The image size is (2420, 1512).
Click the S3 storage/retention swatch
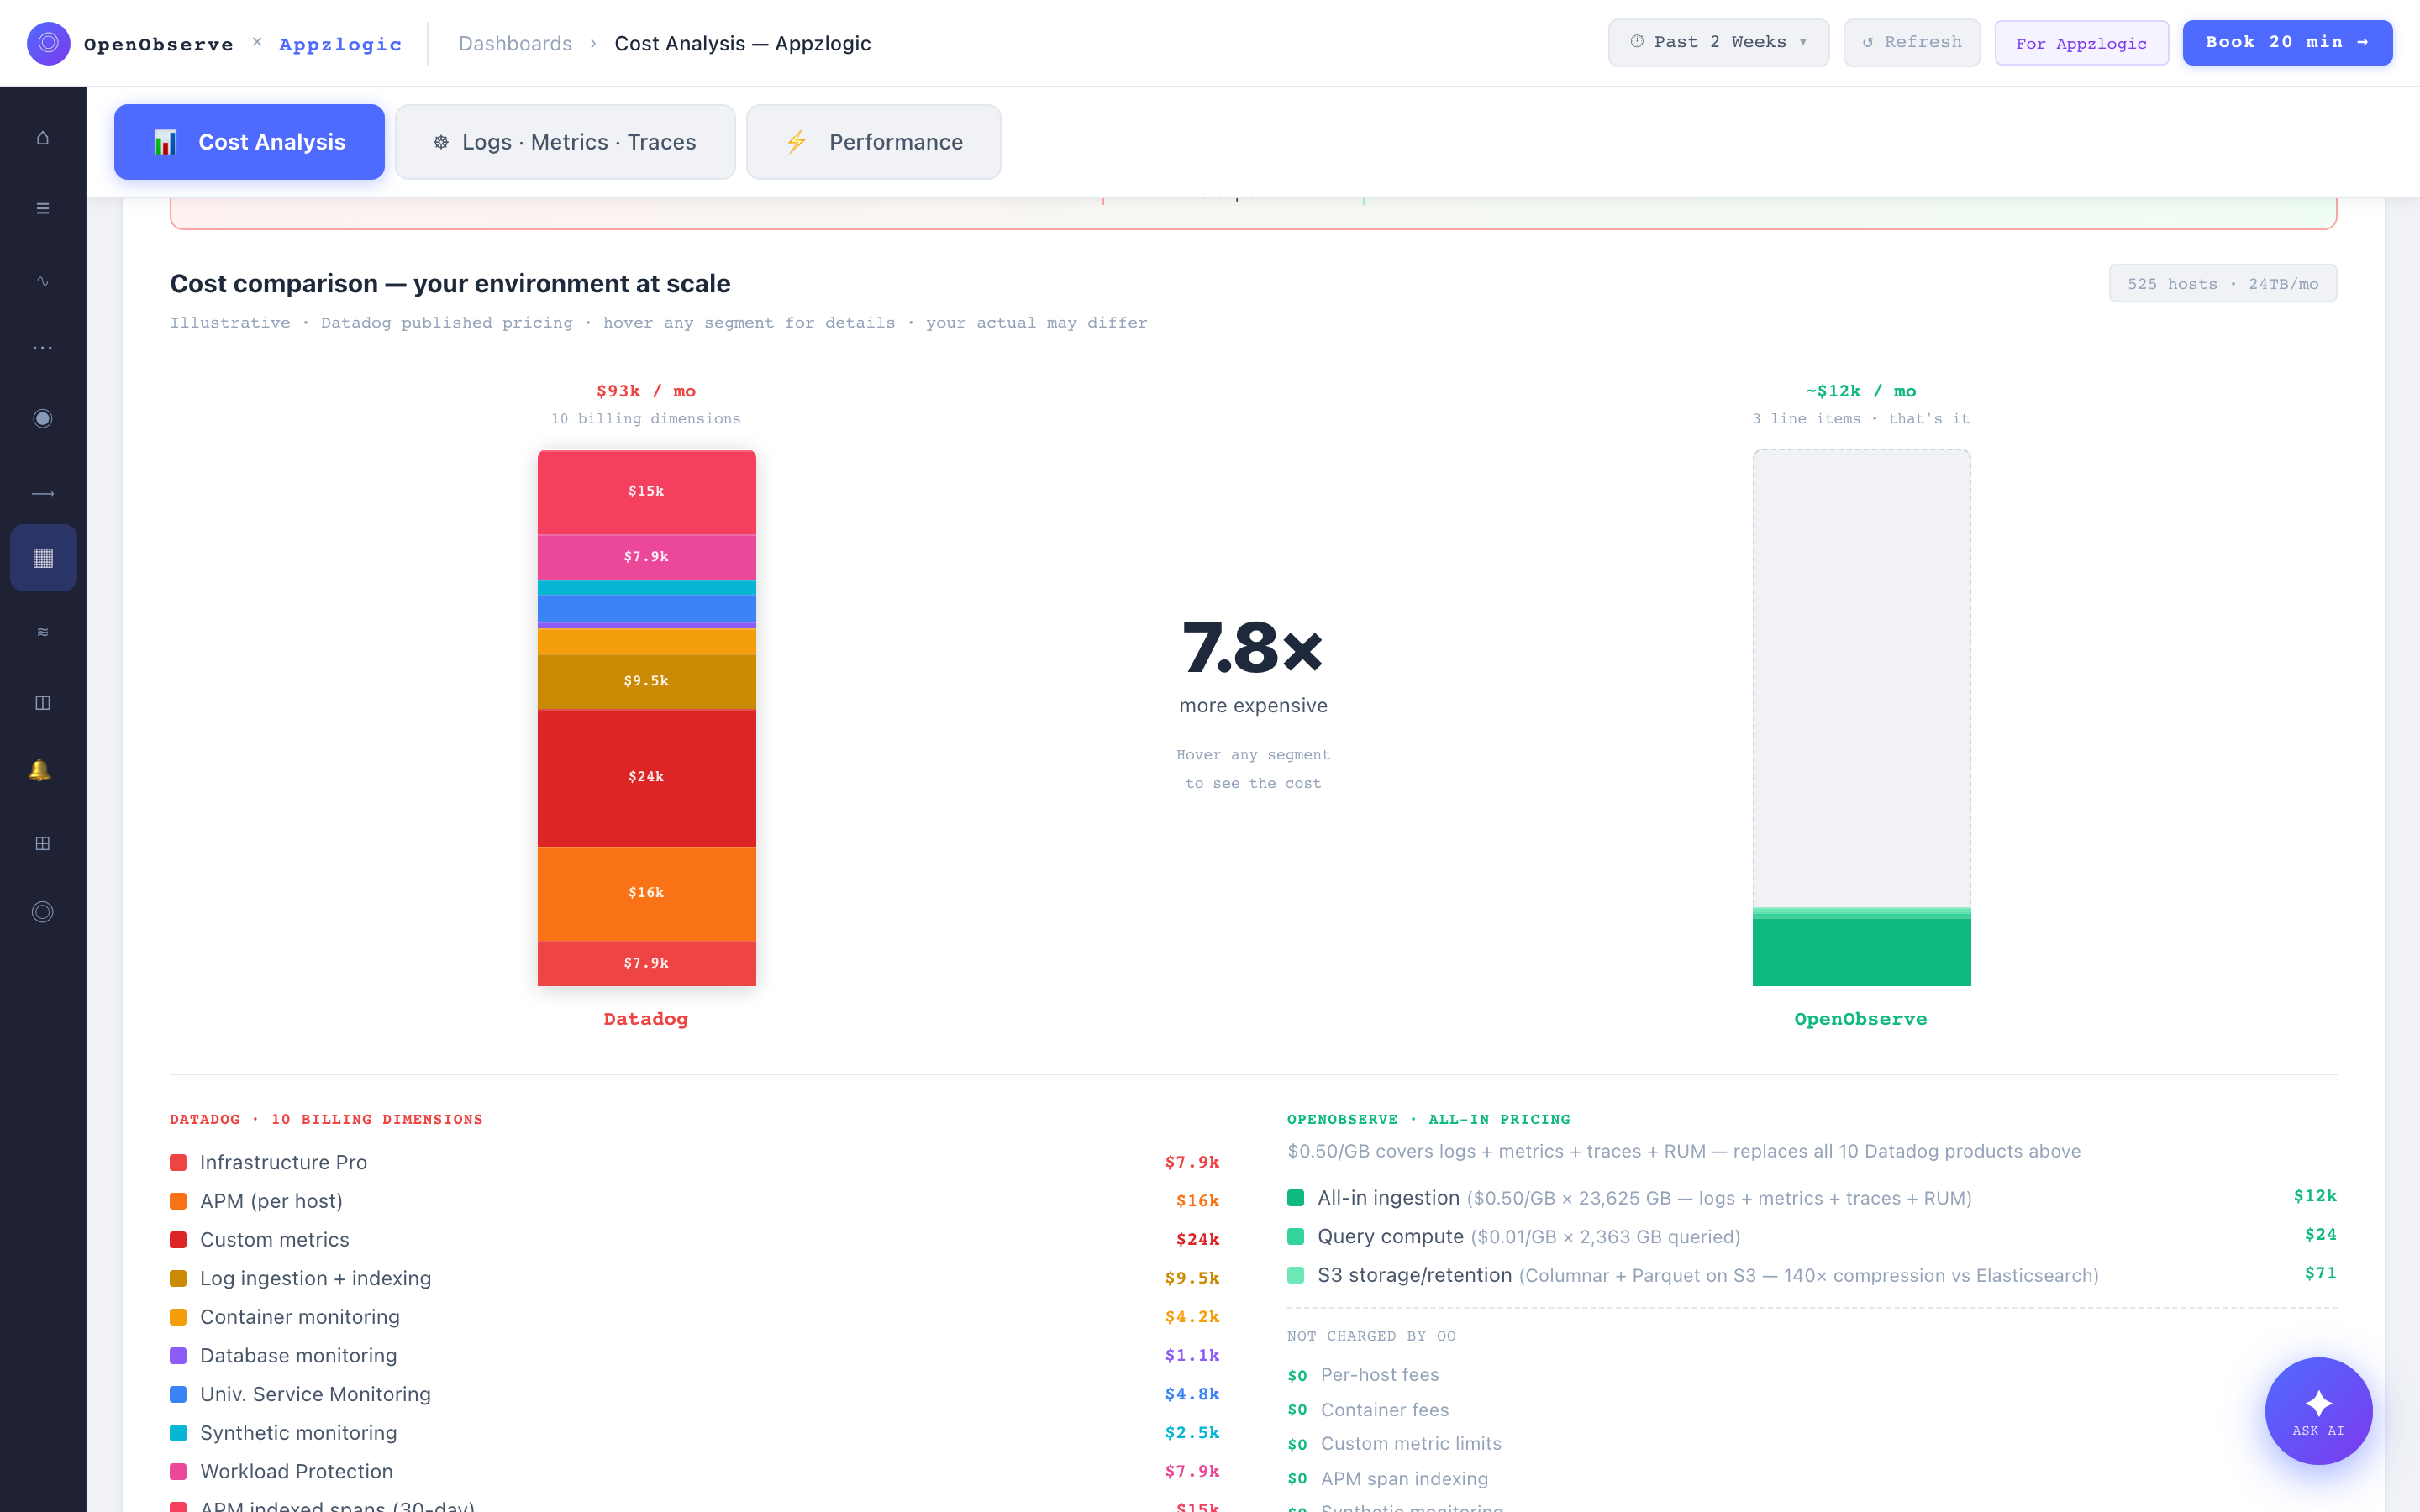click(x=1295, y=1275)
